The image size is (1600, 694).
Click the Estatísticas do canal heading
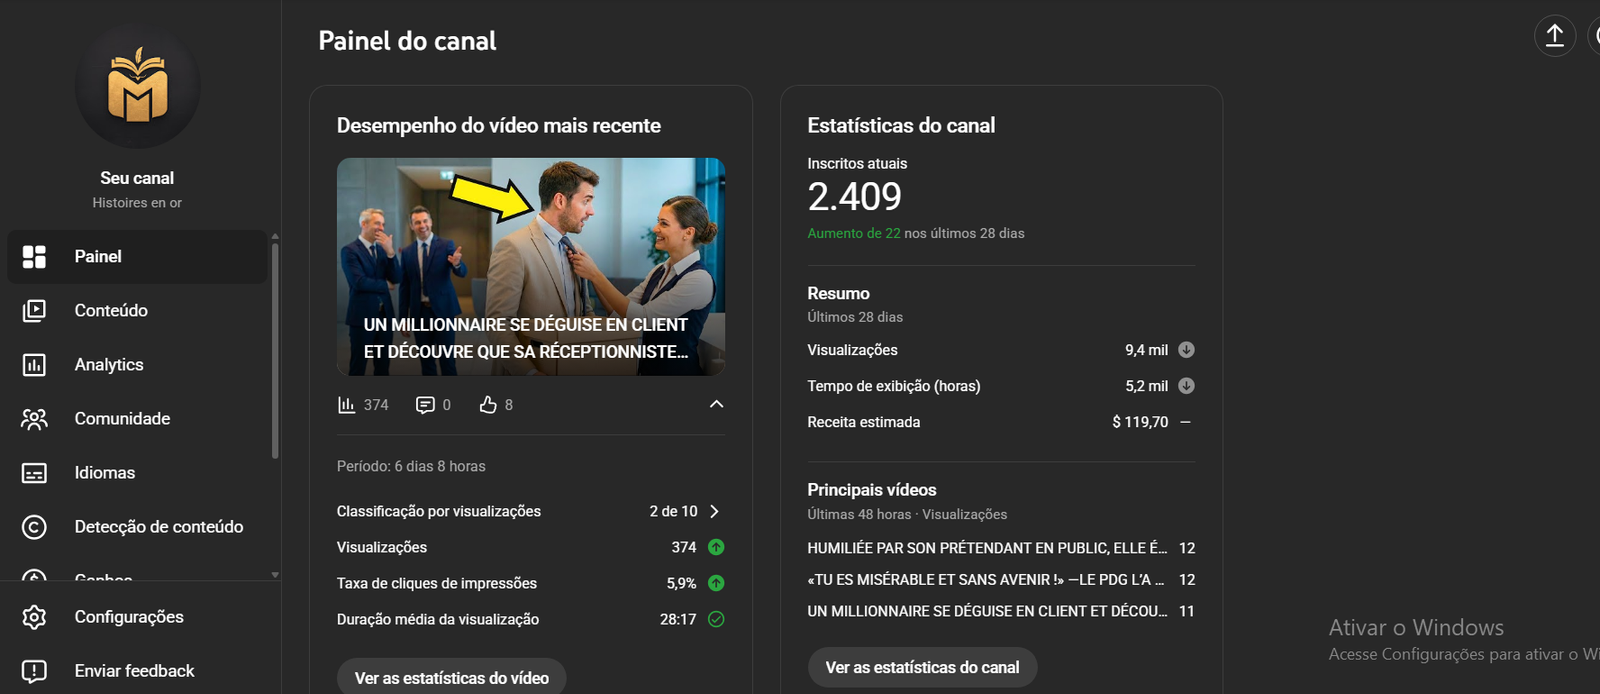pos(901,126)
